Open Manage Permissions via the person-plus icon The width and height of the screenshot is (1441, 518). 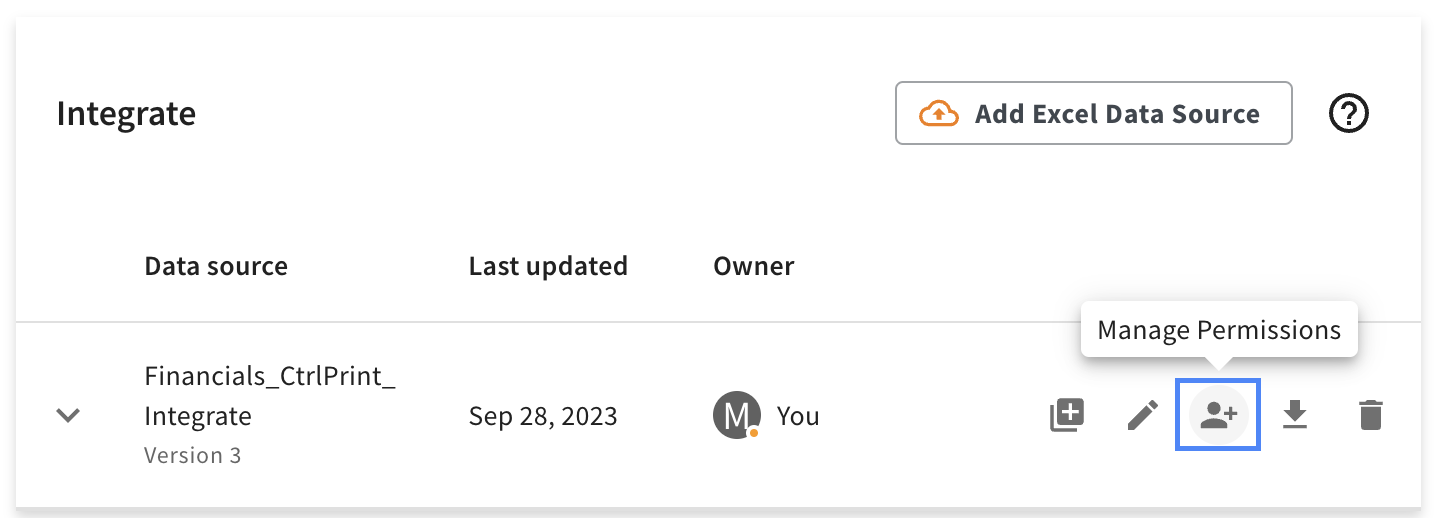(x=1218, y=415)
